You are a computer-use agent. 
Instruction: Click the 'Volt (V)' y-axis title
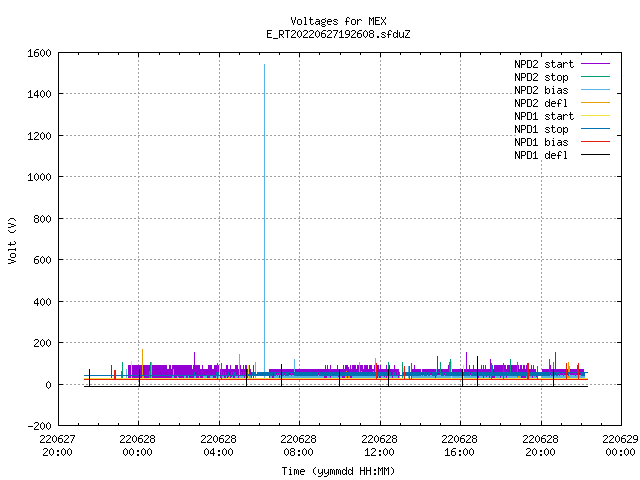12,241
